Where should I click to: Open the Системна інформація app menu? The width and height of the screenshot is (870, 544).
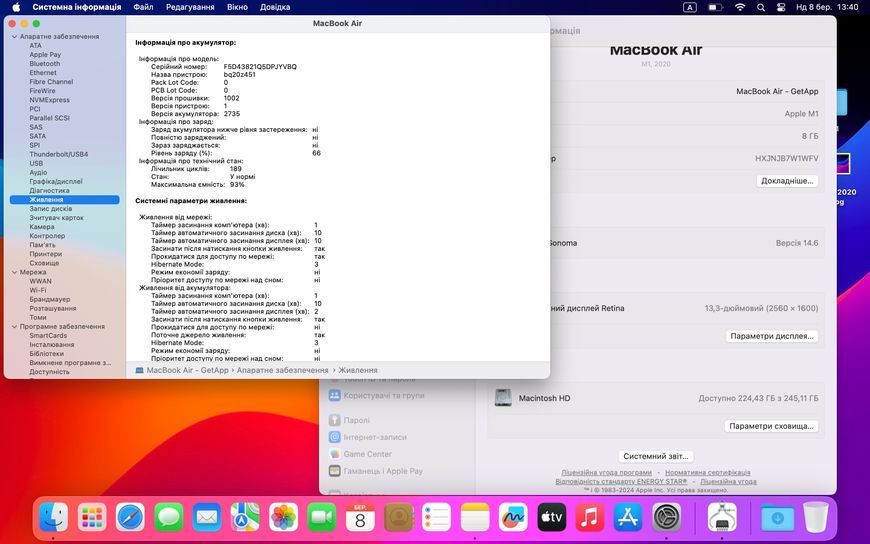click(x=77, y=7)
